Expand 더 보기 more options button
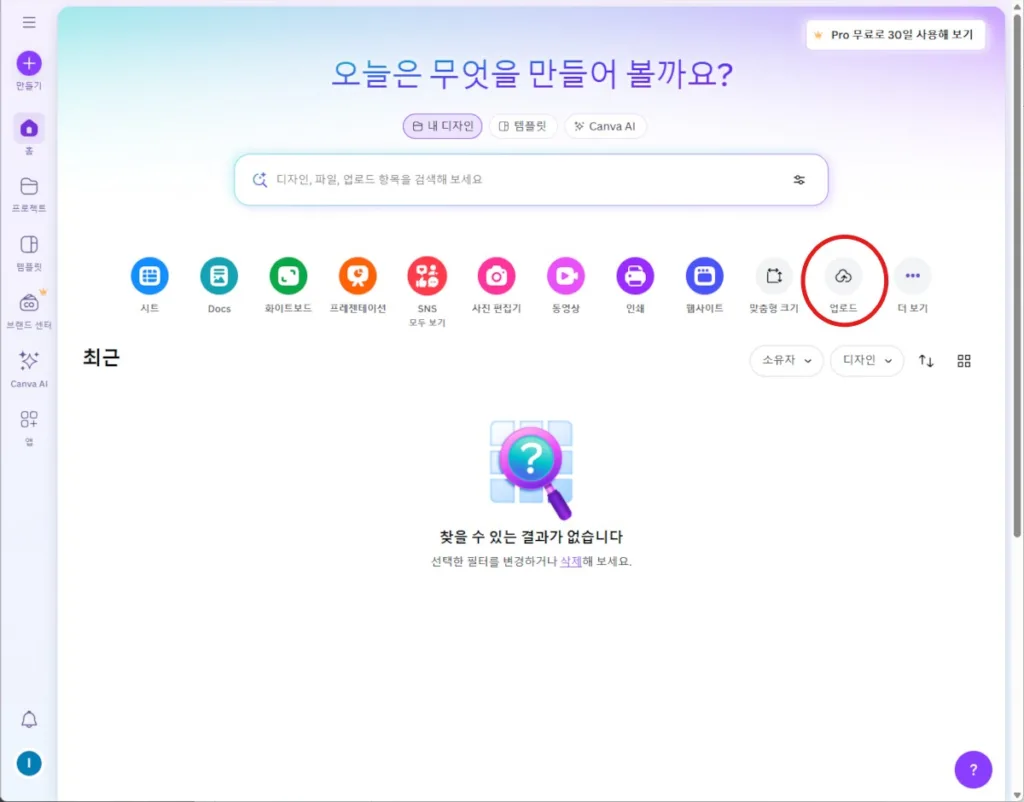1024x802 pixels. click(x=912, y=276)
